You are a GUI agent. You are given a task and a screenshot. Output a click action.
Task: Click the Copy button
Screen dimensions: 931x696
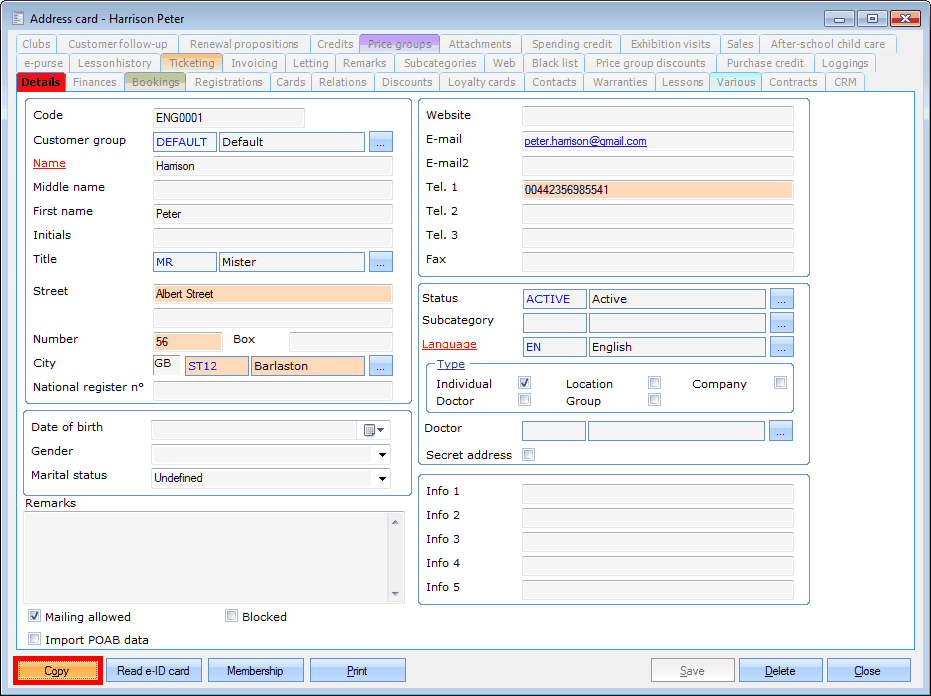[57, 671]
